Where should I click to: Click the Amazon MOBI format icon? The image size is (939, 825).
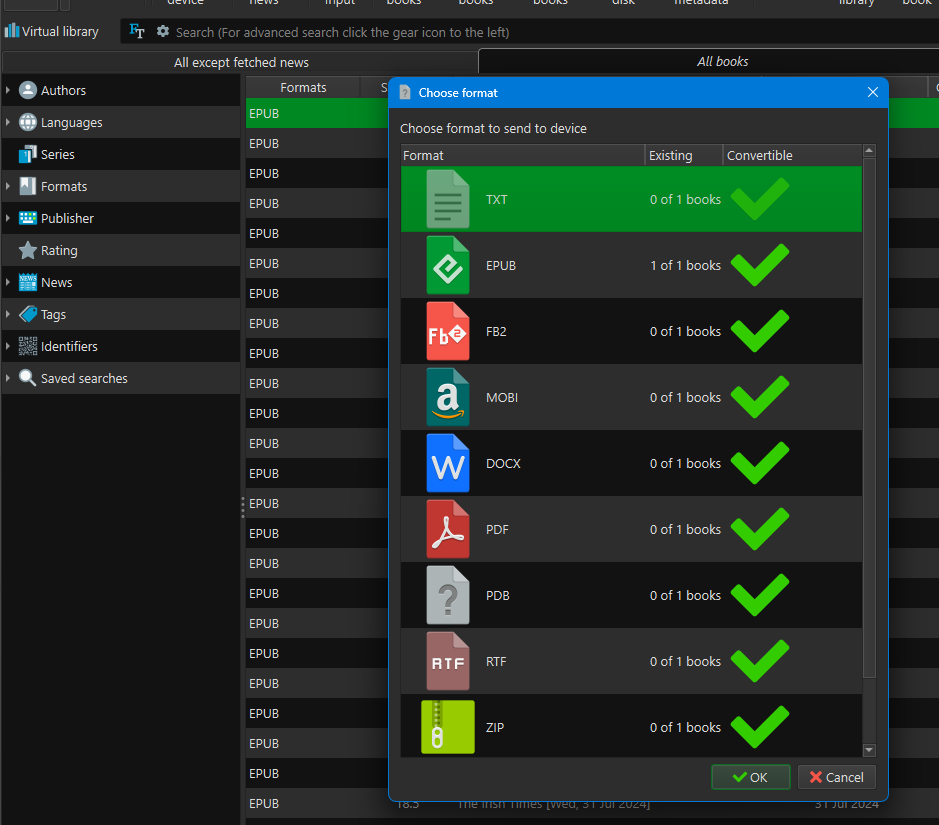pyautogui.click(x=447, y=397)
